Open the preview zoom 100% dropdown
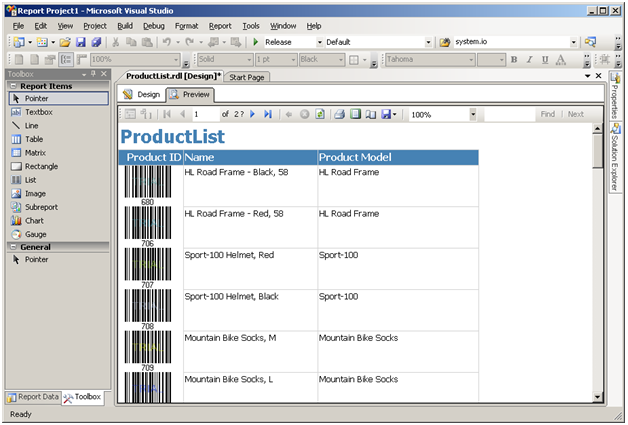 473,115
